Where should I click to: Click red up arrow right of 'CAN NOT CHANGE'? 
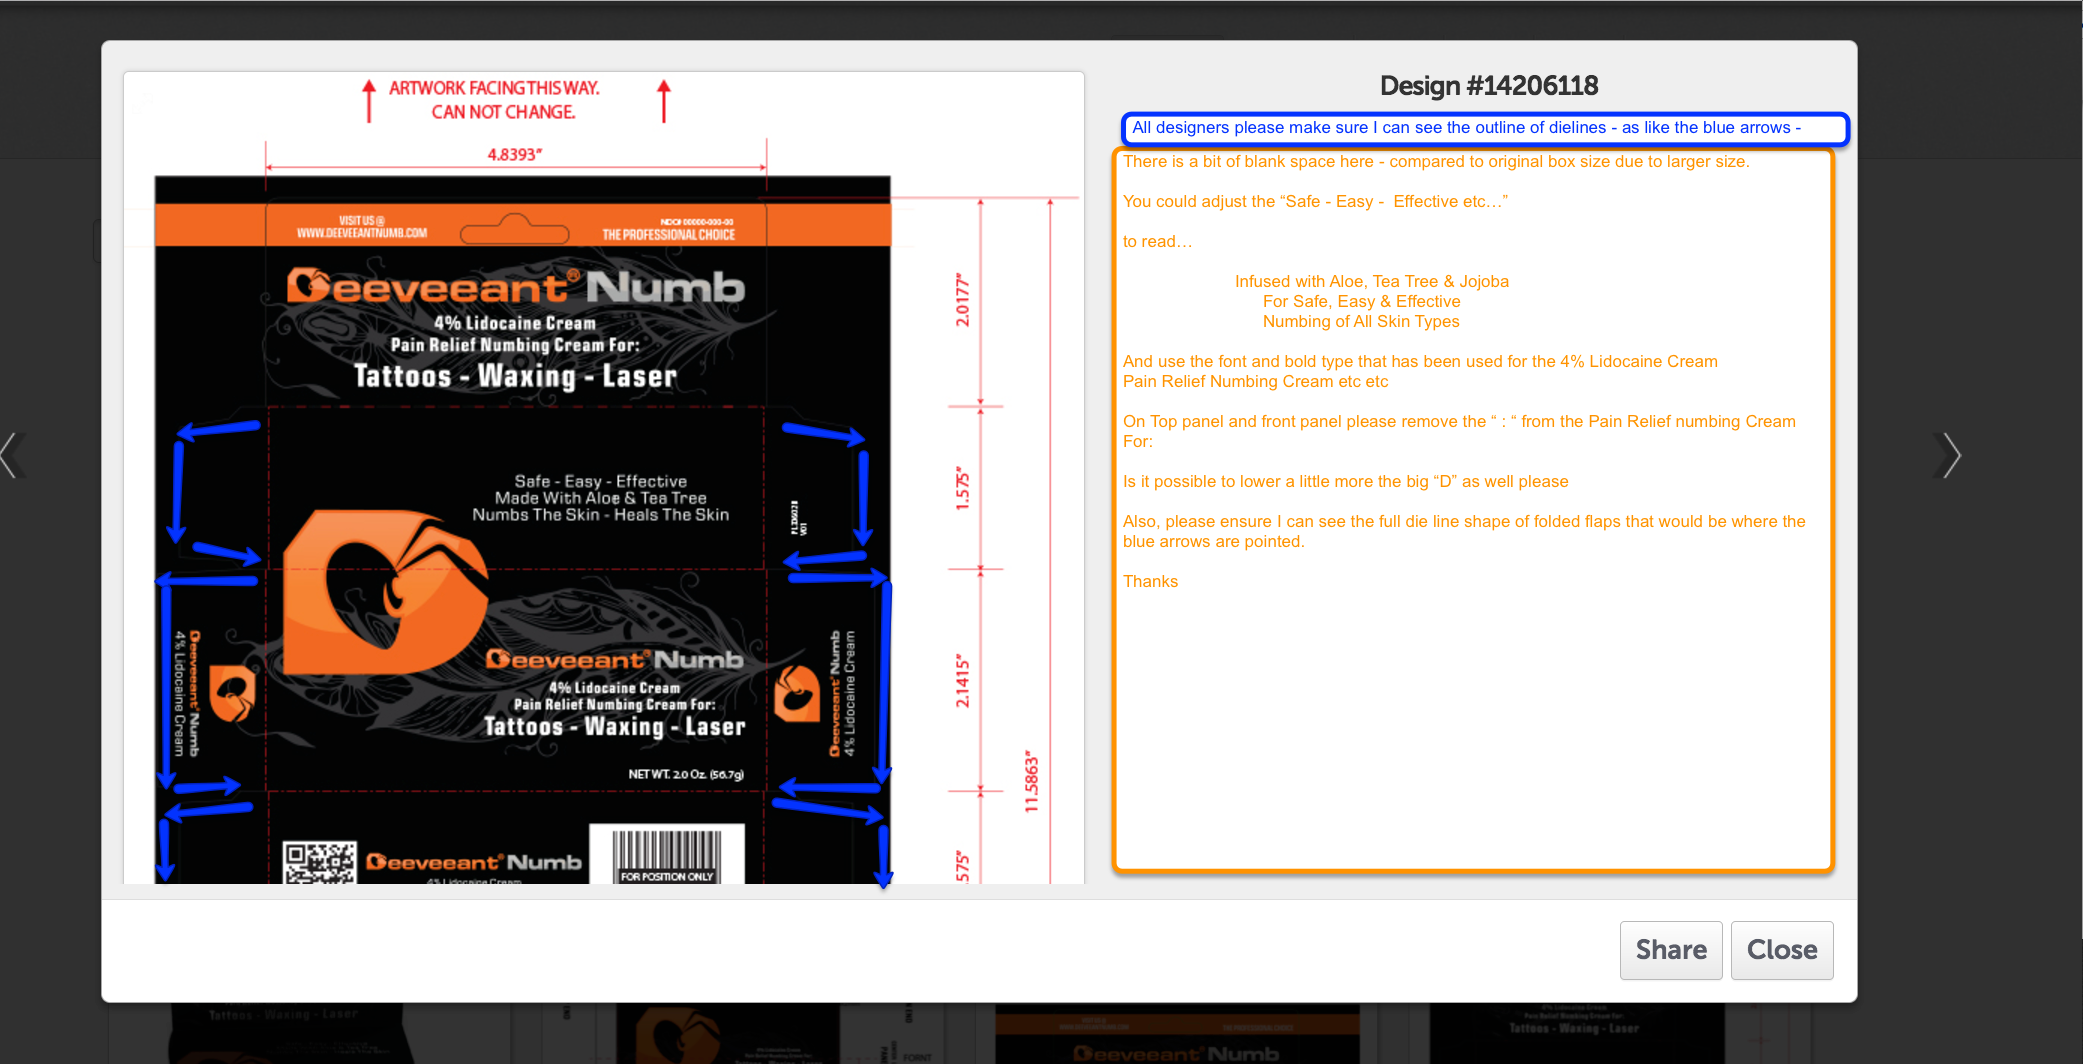tap(664, 101)
